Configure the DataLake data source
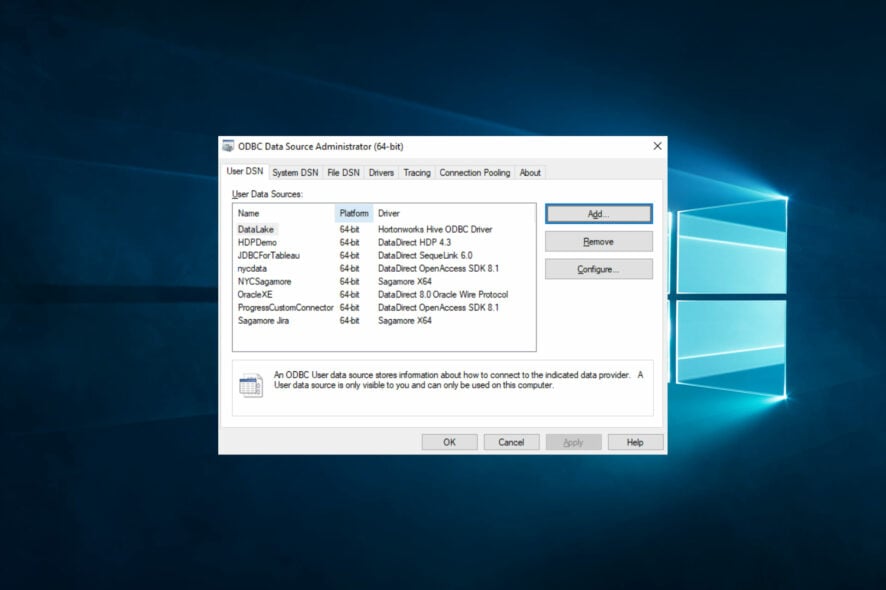The image size is (886, 590). pyautogui.click(x=597, y=268)
